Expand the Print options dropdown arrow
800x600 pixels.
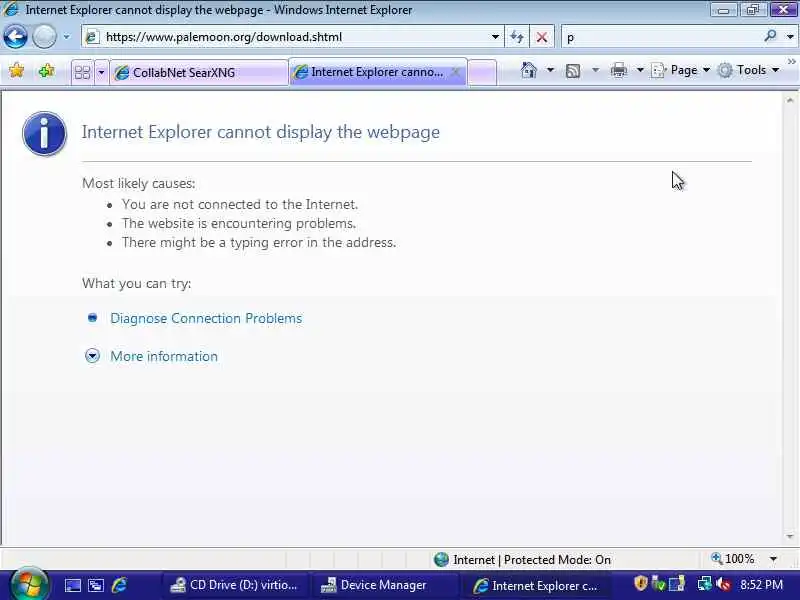(640, 70)
